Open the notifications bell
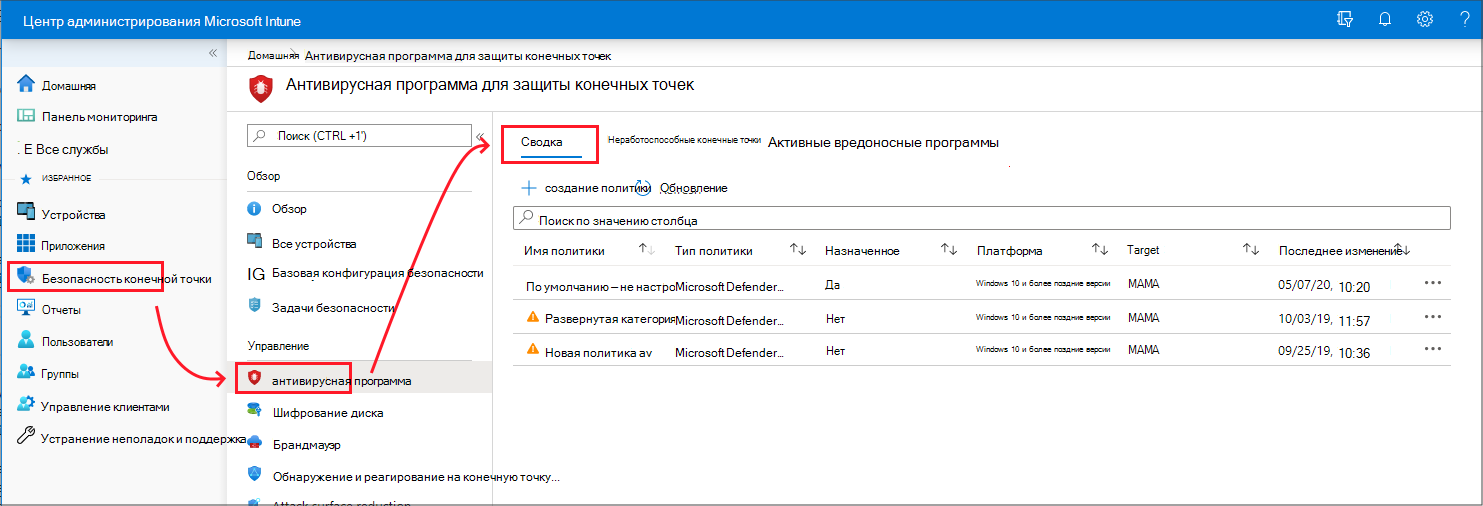This screenshot has height=506, width=1483. (1385, 20)
